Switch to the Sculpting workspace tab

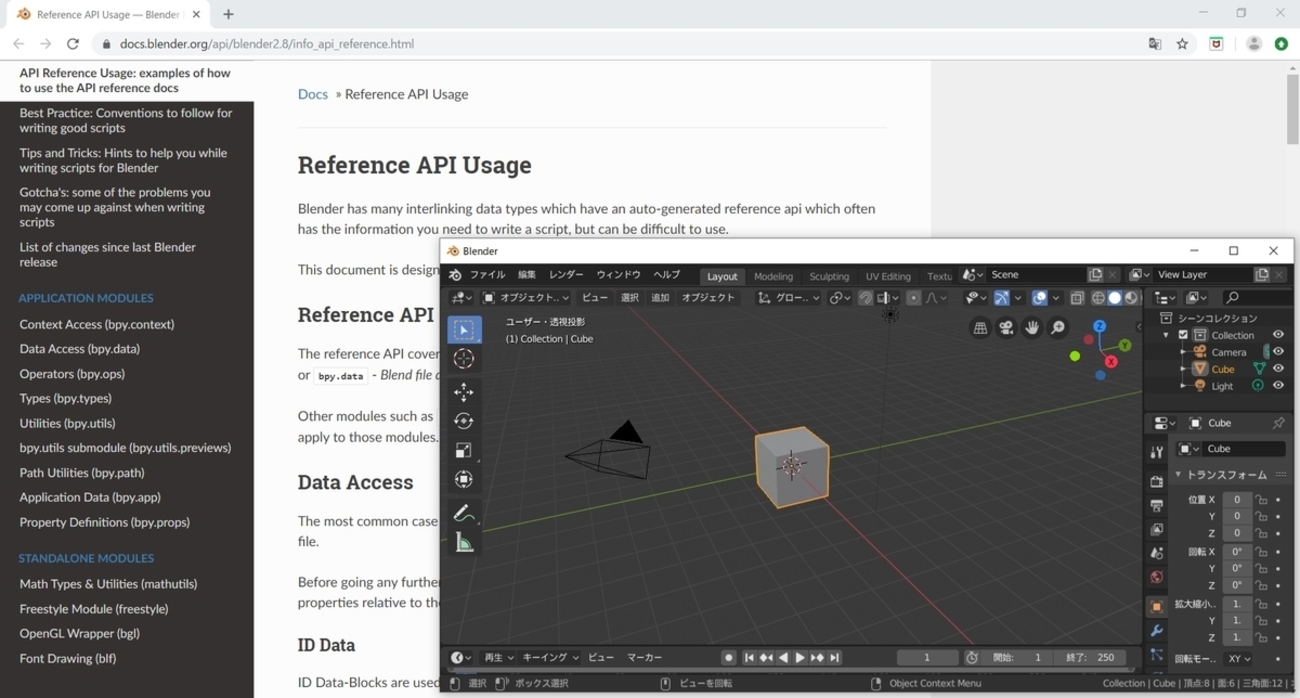(829, 276)
